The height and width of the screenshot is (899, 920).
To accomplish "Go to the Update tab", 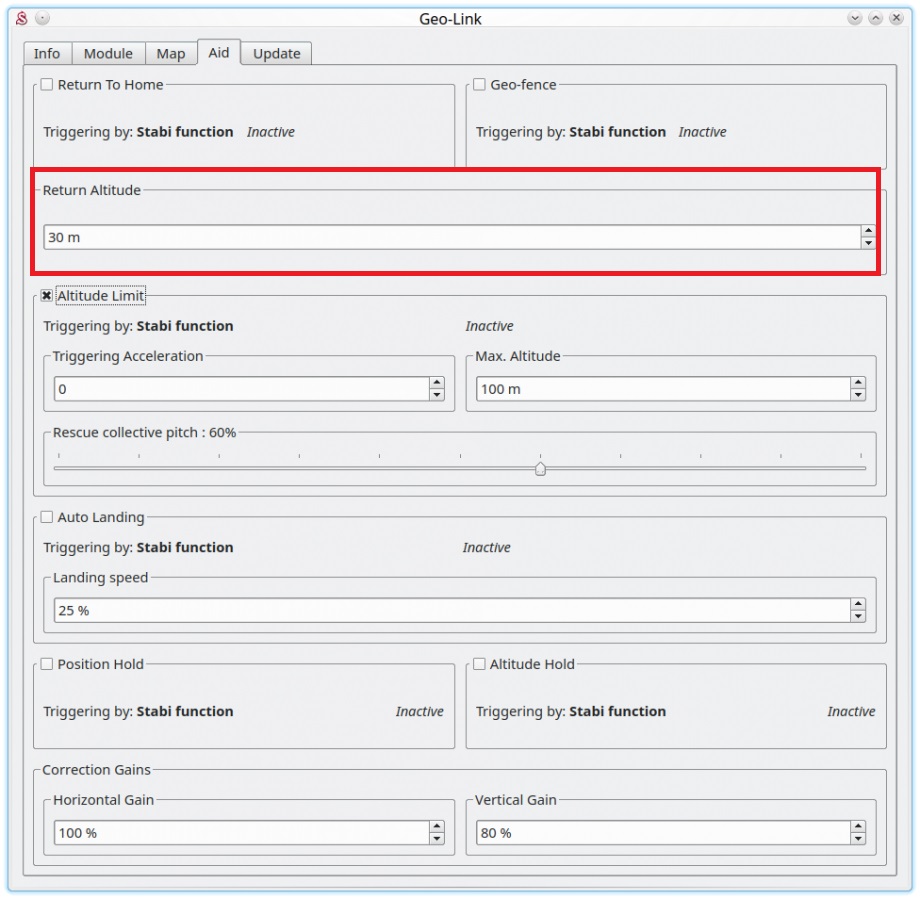I will 276,54.
